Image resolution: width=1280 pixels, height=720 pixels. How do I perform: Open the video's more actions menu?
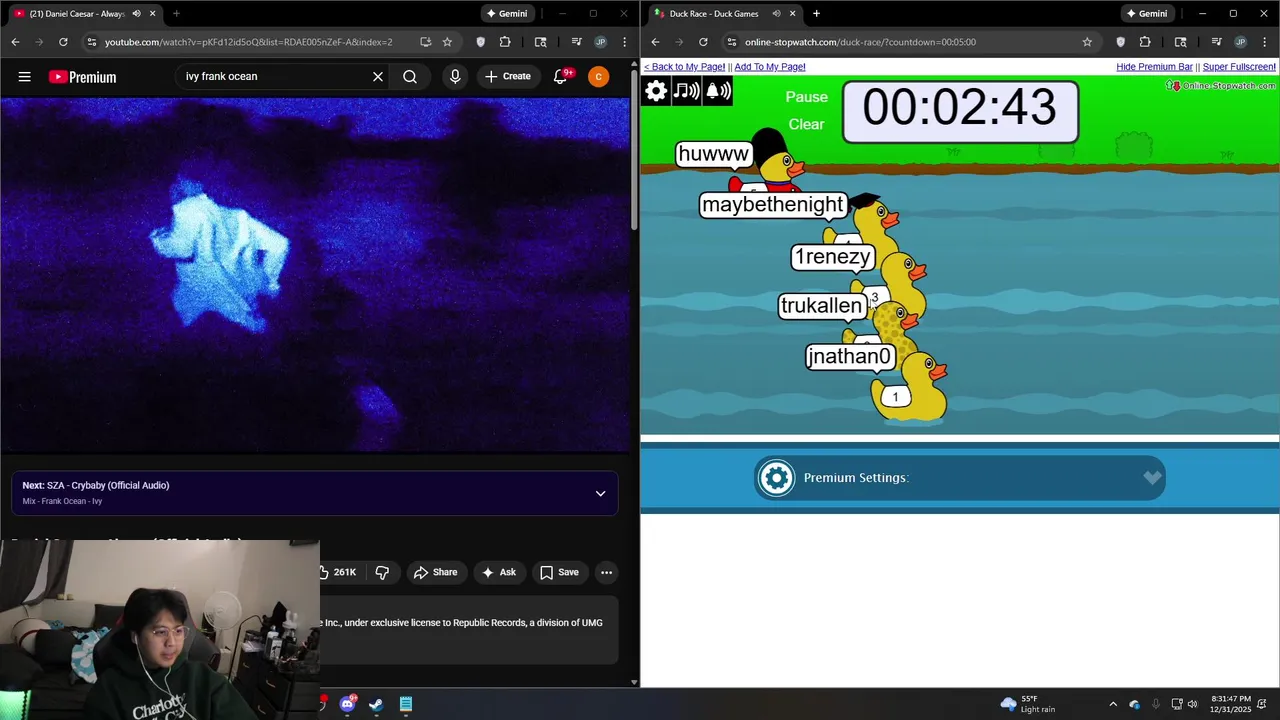[606, 572]
